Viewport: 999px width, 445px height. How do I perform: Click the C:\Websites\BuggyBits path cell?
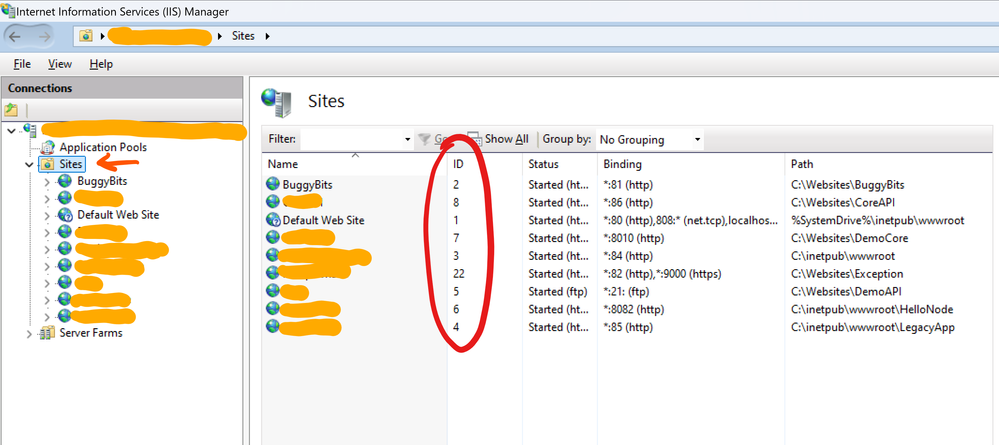pos(847,185)
